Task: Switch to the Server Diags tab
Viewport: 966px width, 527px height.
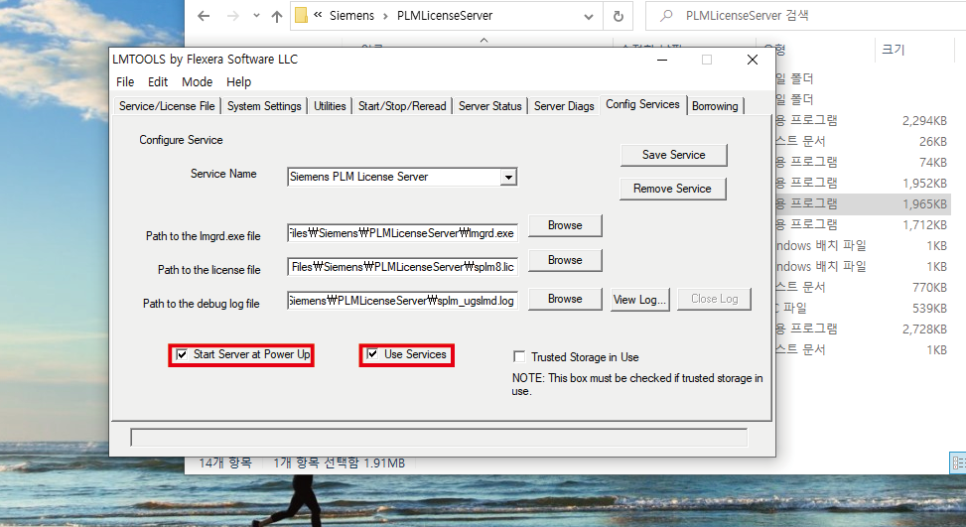Action: (x=564, y=106)
